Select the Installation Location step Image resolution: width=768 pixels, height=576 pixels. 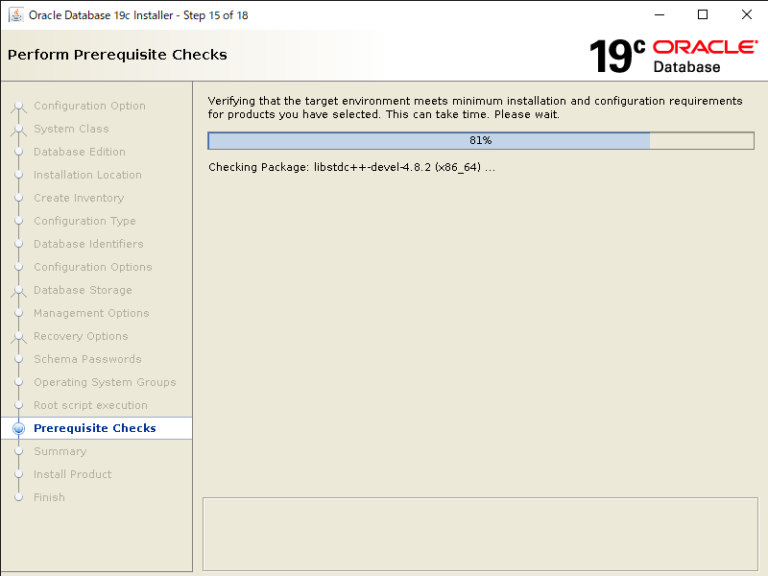coord(87,175)
